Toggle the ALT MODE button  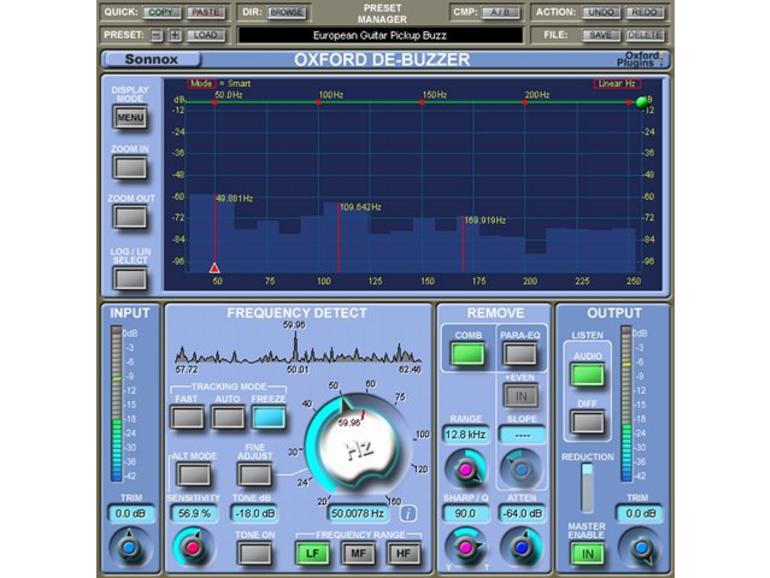[194, 474]
